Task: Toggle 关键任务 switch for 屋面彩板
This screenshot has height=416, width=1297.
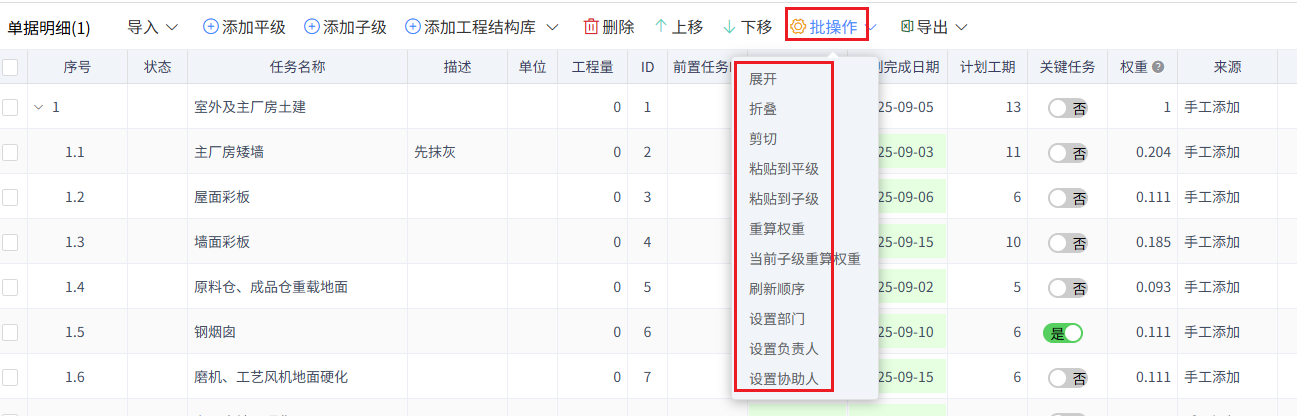Action: pos(1067,198)
